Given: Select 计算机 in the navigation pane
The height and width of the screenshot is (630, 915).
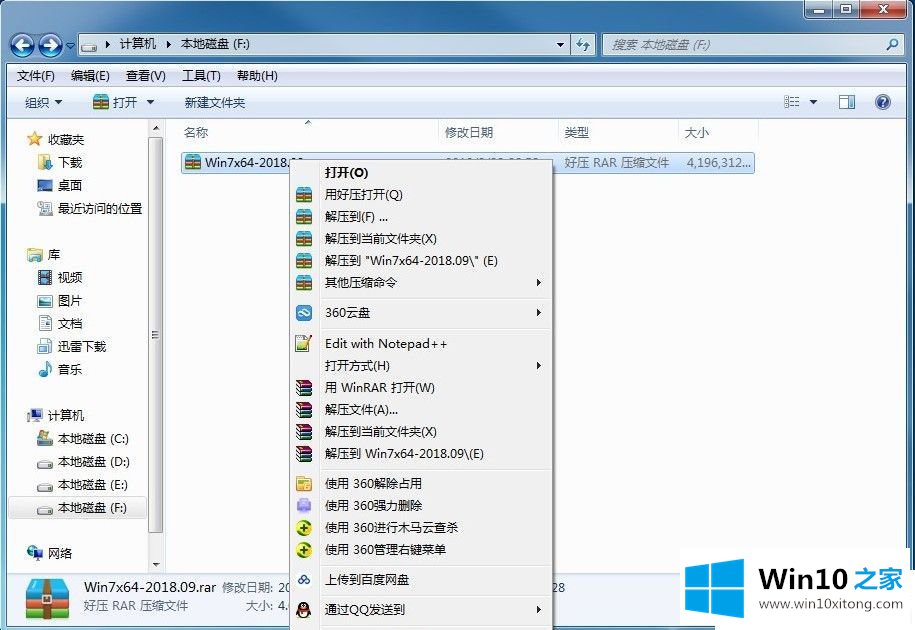Looking at the screenshot, I should (56, 415).
